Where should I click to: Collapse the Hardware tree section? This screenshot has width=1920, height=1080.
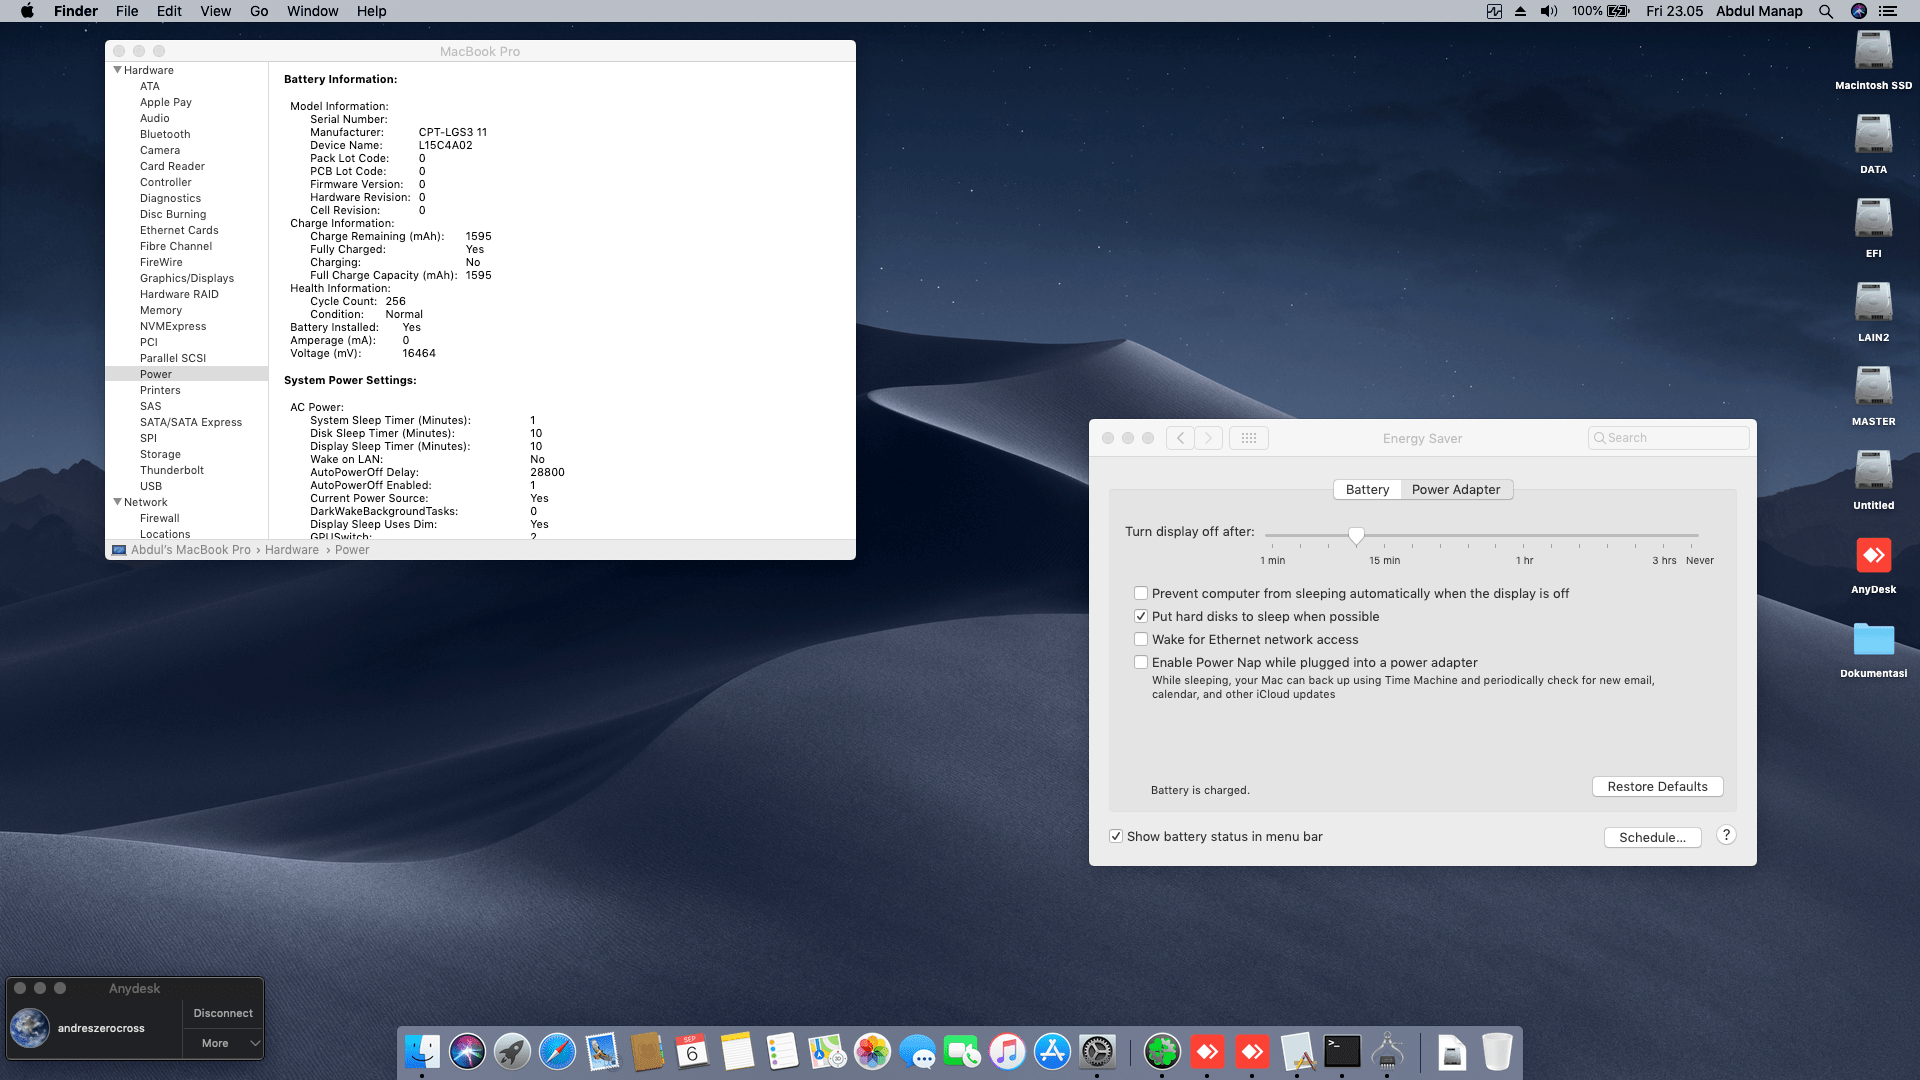click(118, 70)
